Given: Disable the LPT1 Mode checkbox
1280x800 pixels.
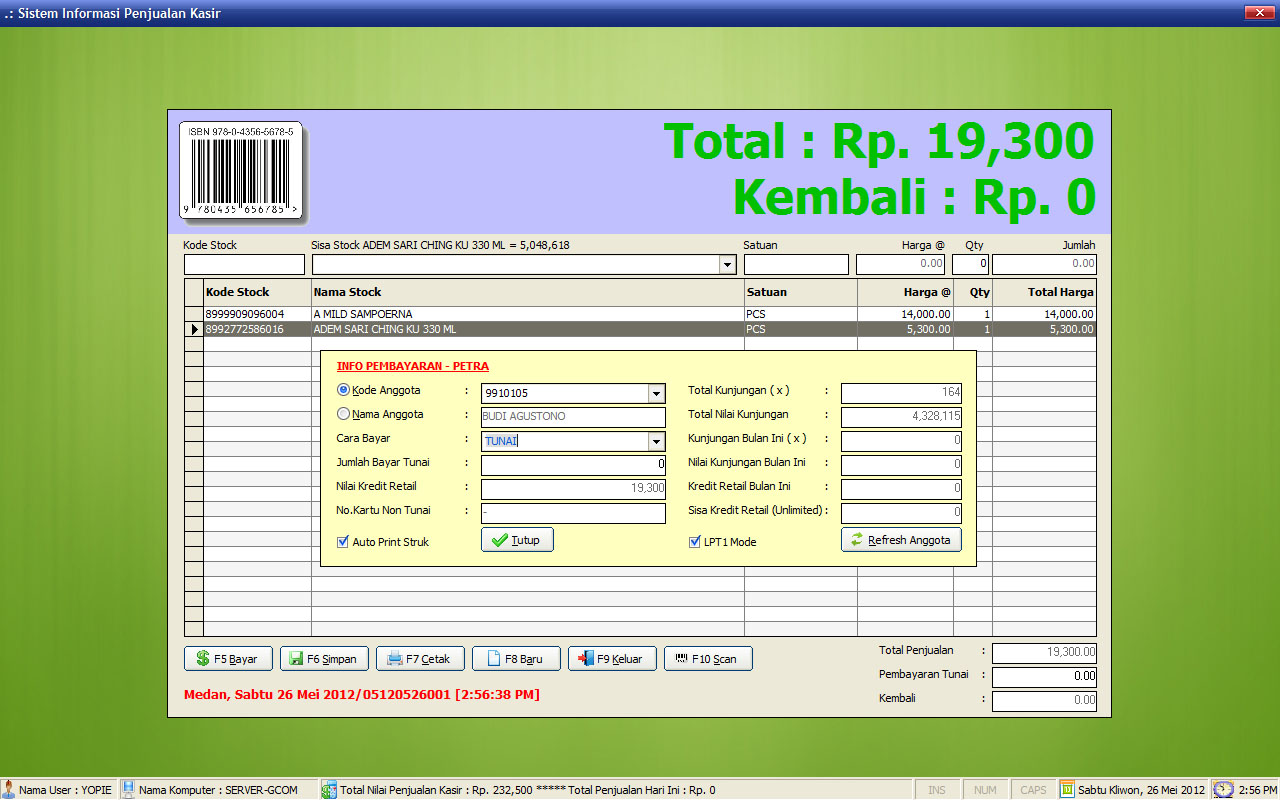Looking at the screenshot, I should click(695, 542).
